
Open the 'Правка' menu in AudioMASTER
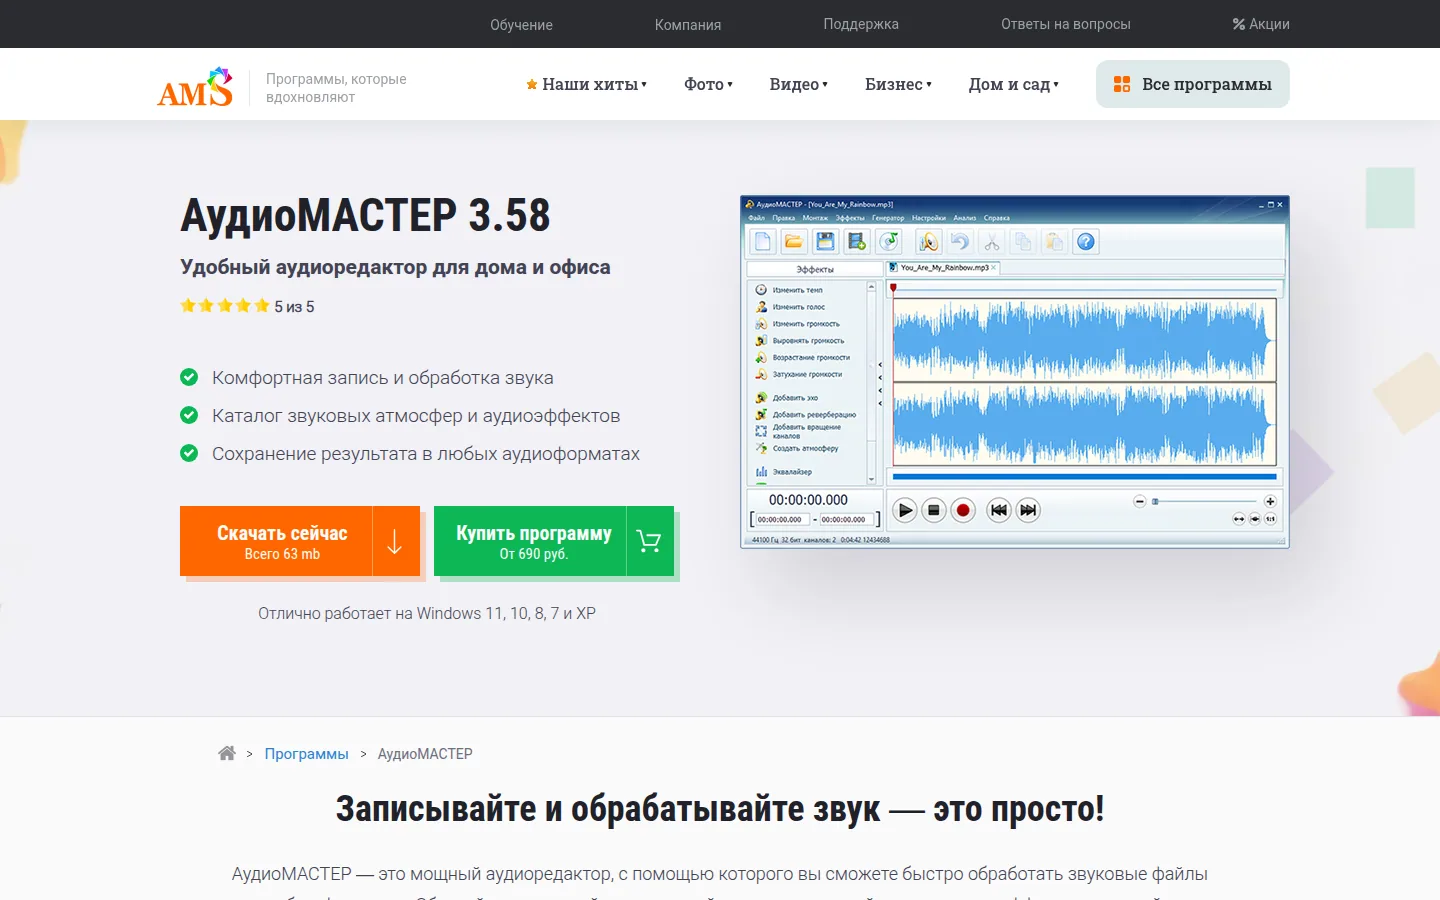point(784,218)
